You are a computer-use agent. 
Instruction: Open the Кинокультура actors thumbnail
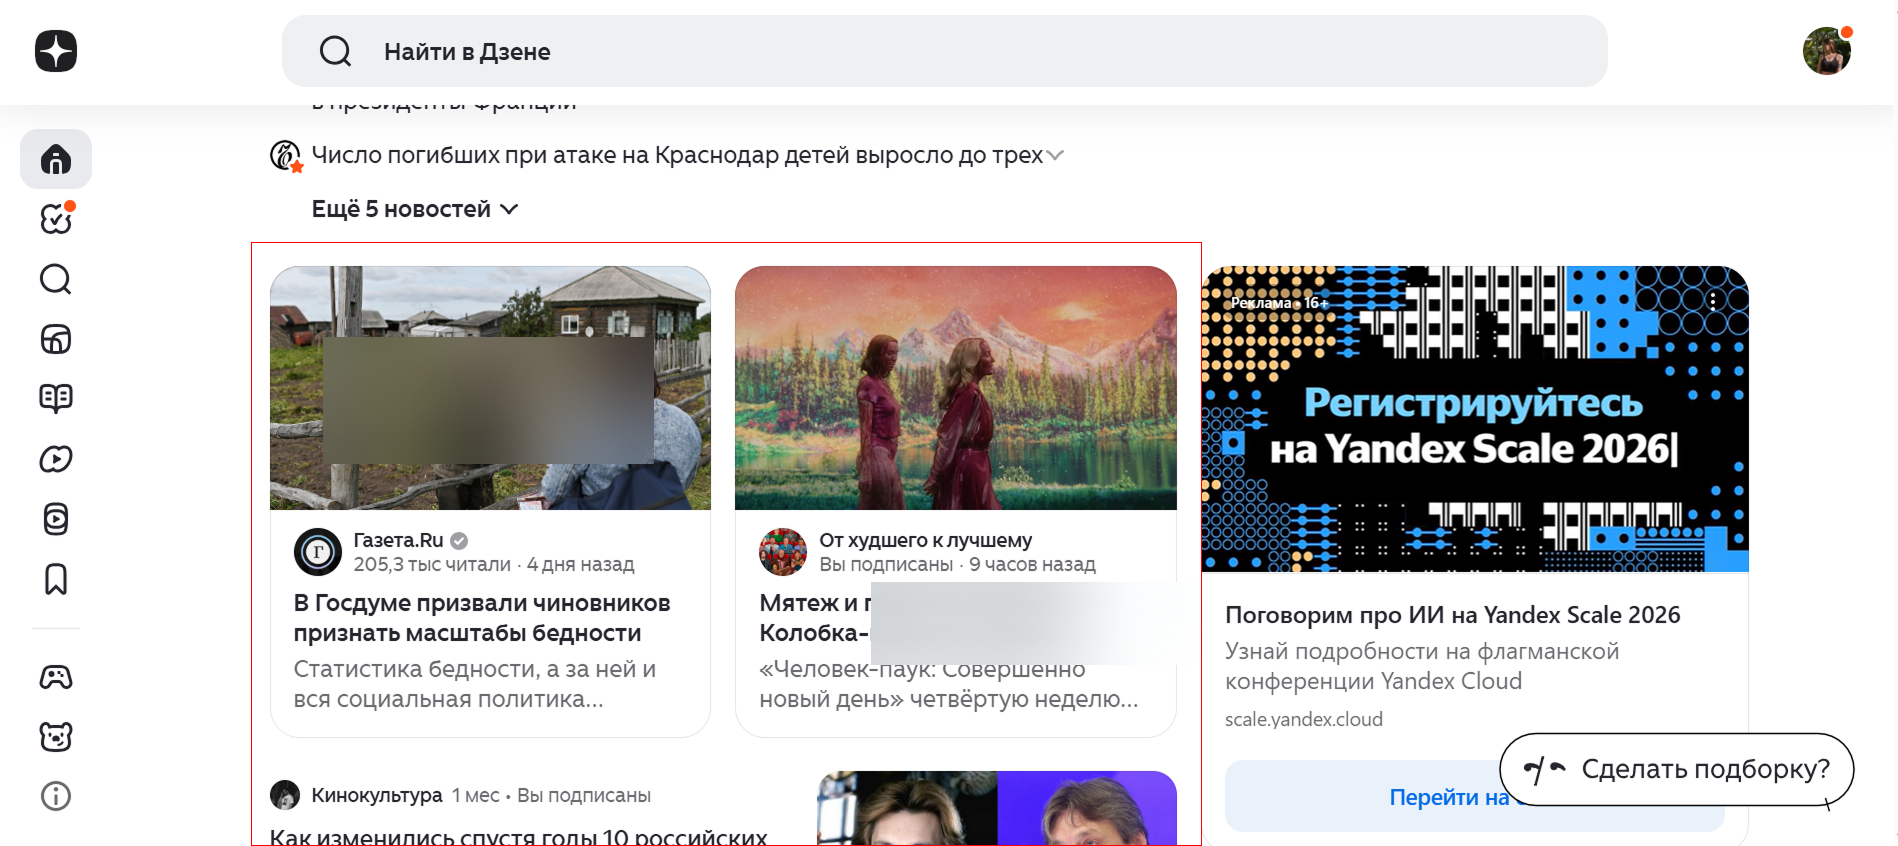click(x=997, y=808)
